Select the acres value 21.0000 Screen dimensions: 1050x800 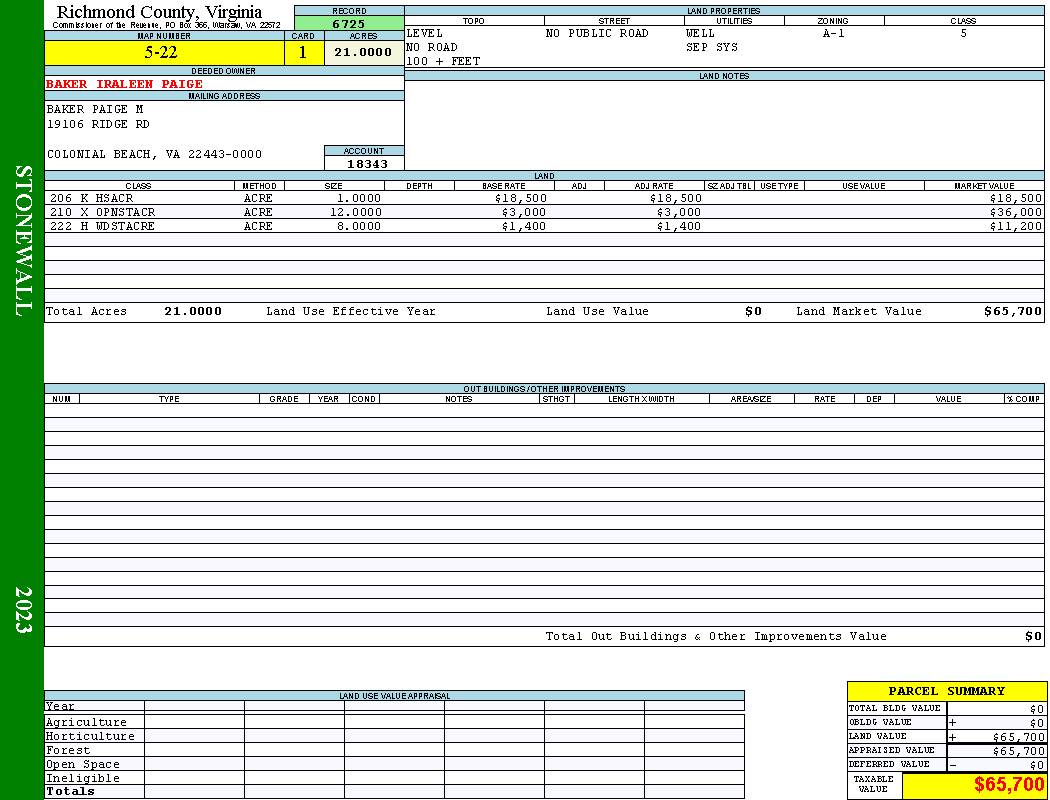(x=364, y=53)
